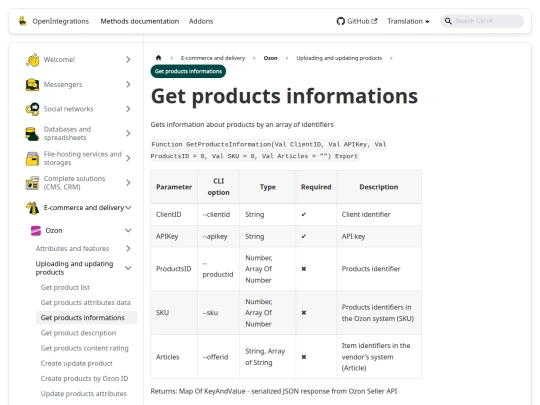Click the --sku CLI option cell
The width and height of the screenshot is (540, 405).
(x=218, y=313)
